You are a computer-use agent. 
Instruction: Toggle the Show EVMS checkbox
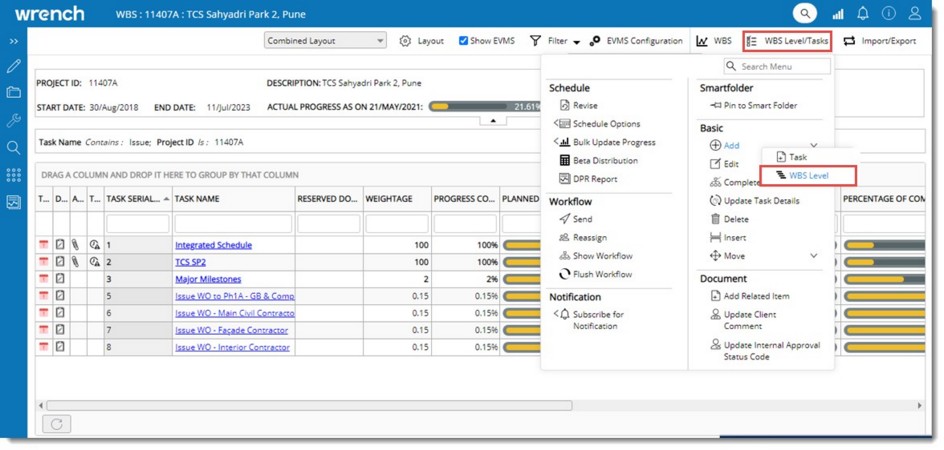click(464, 41)
